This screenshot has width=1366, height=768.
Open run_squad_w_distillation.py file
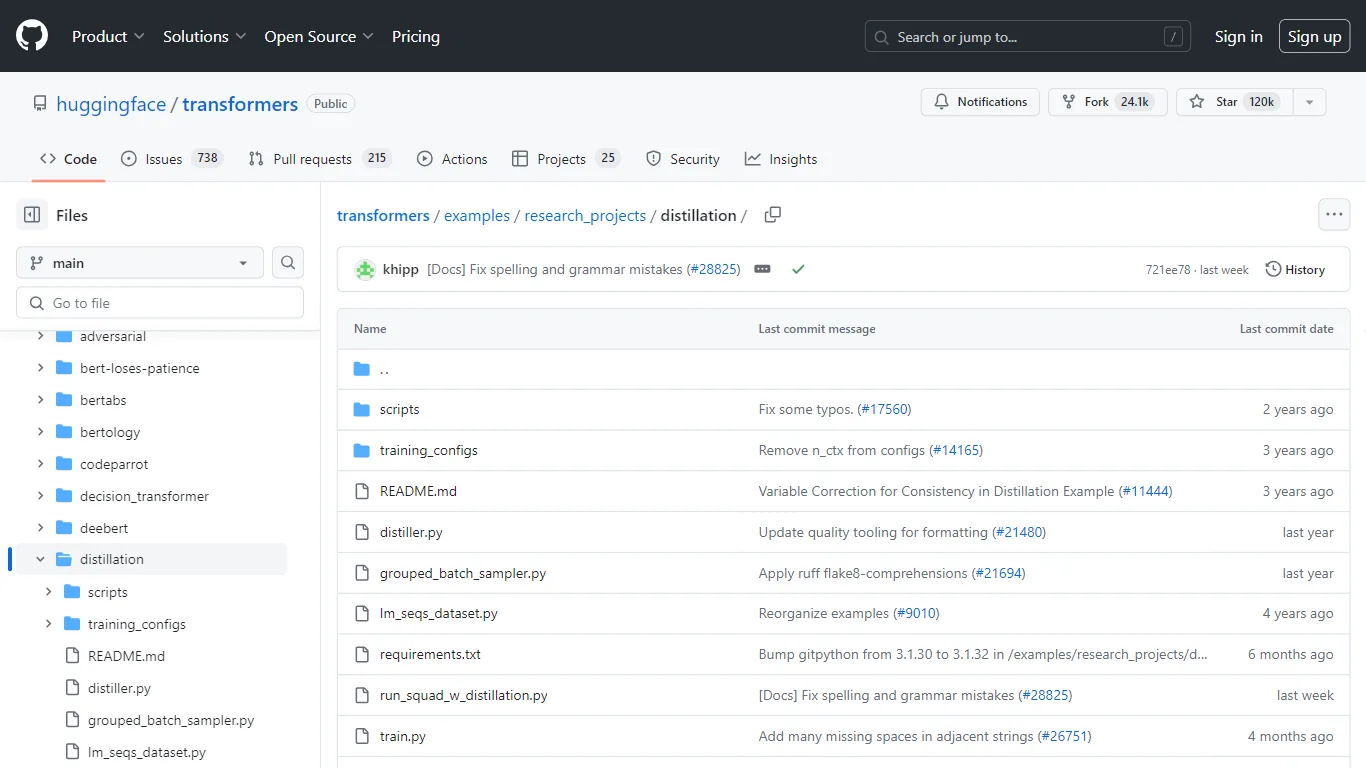point(464,695)
